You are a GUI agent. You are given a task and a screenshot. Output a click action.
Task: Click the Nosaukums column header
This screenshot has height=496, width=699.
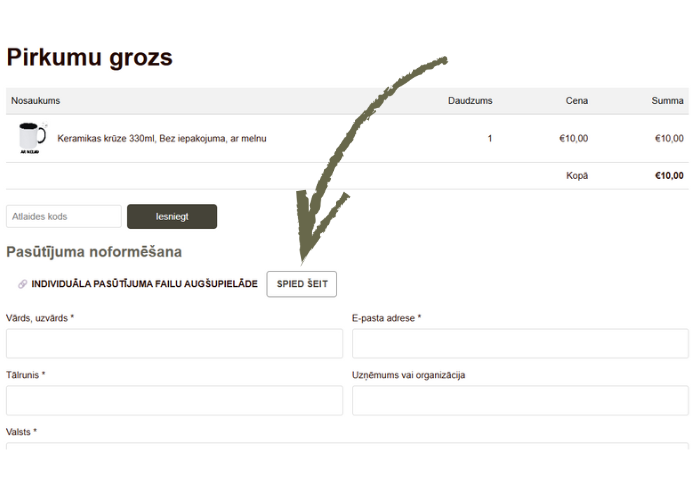coord(36,101)
